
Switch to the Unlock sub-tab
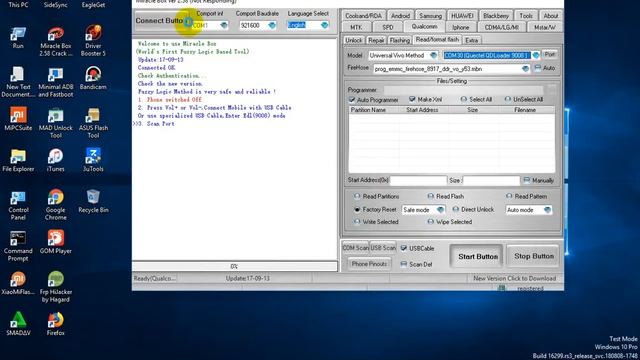(x=353, y=40)
